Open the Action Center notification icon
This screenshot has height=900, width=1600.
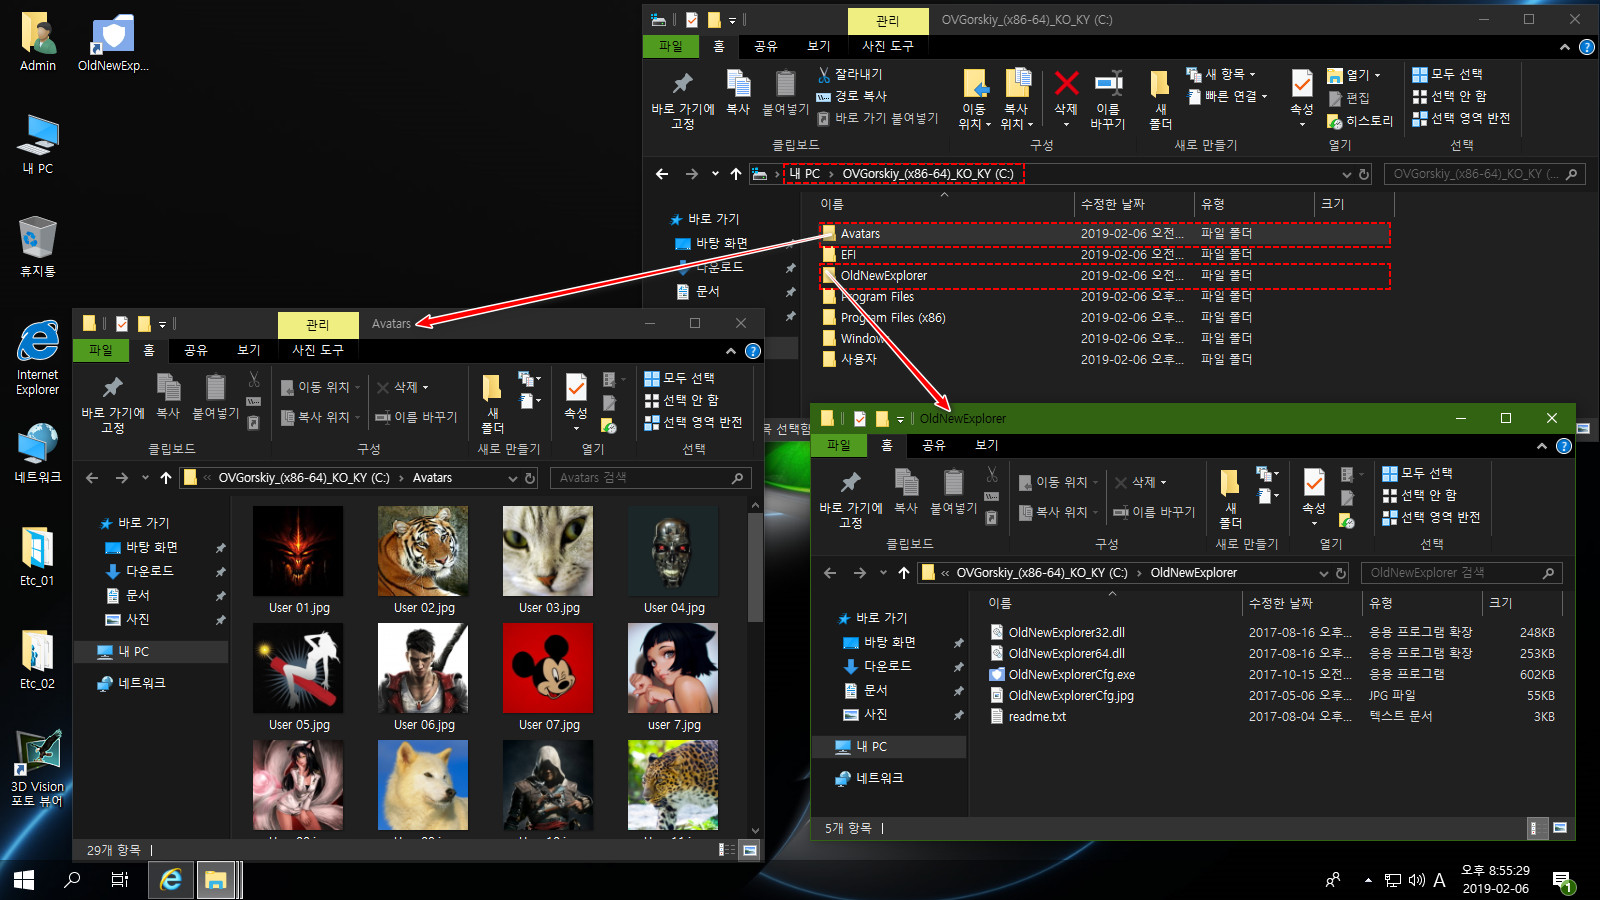pyautogui.click(x=1562, y=881)
